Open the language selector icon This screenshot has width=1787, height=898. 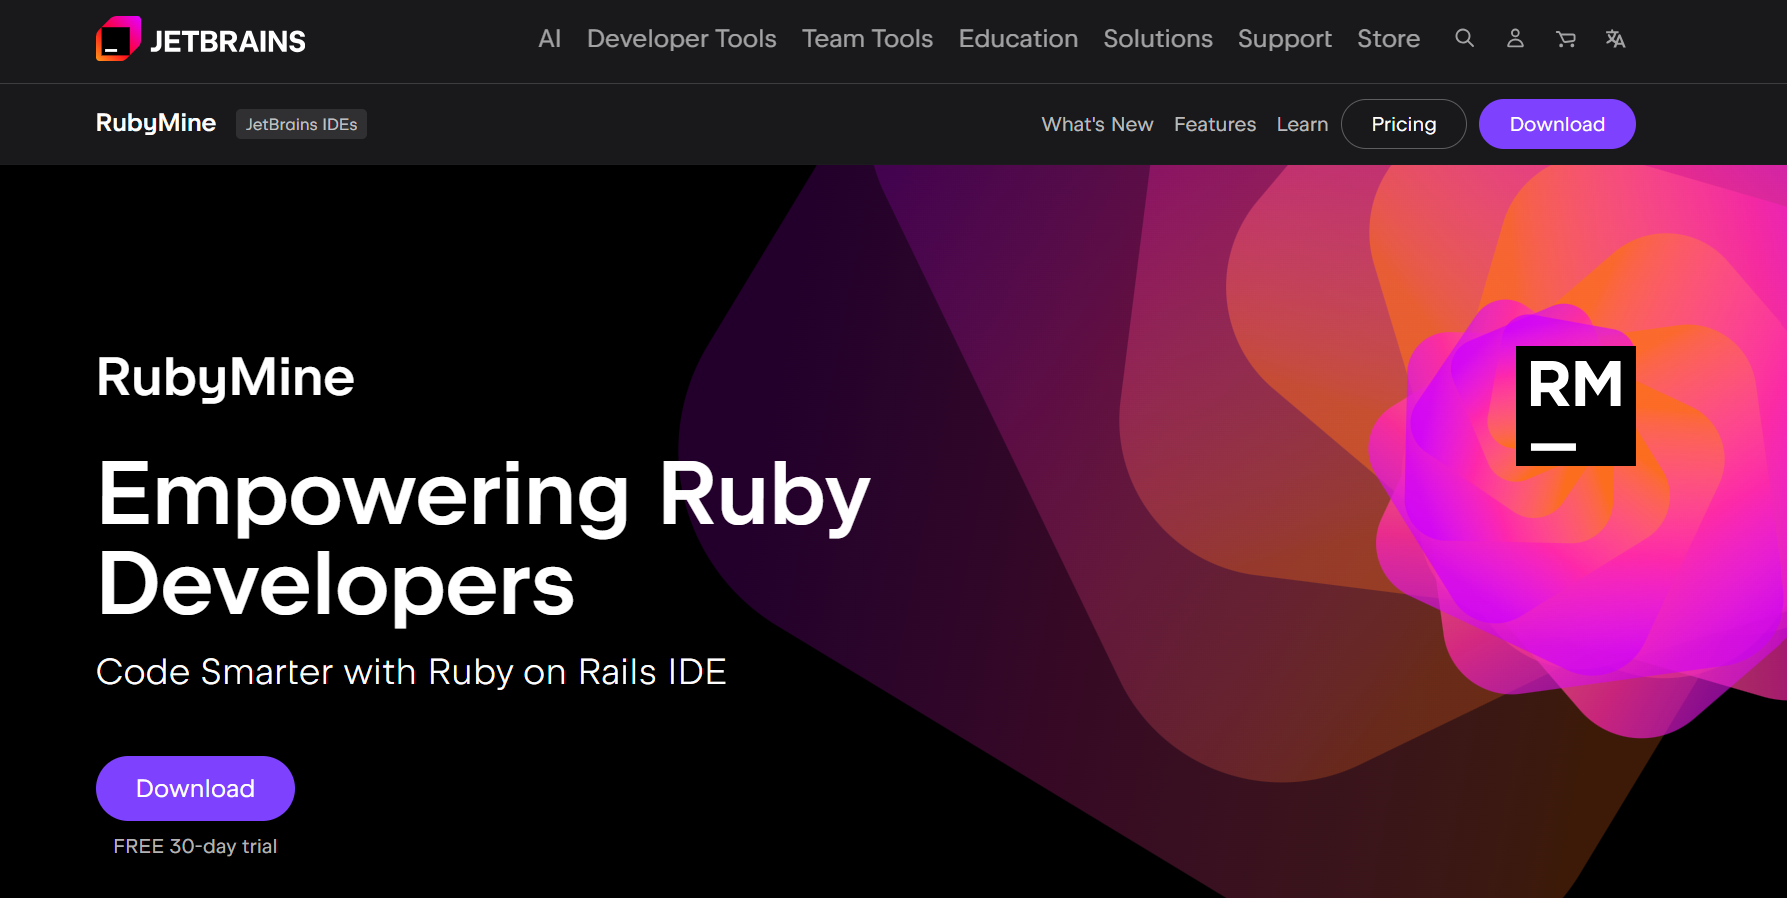[1615, 38]
